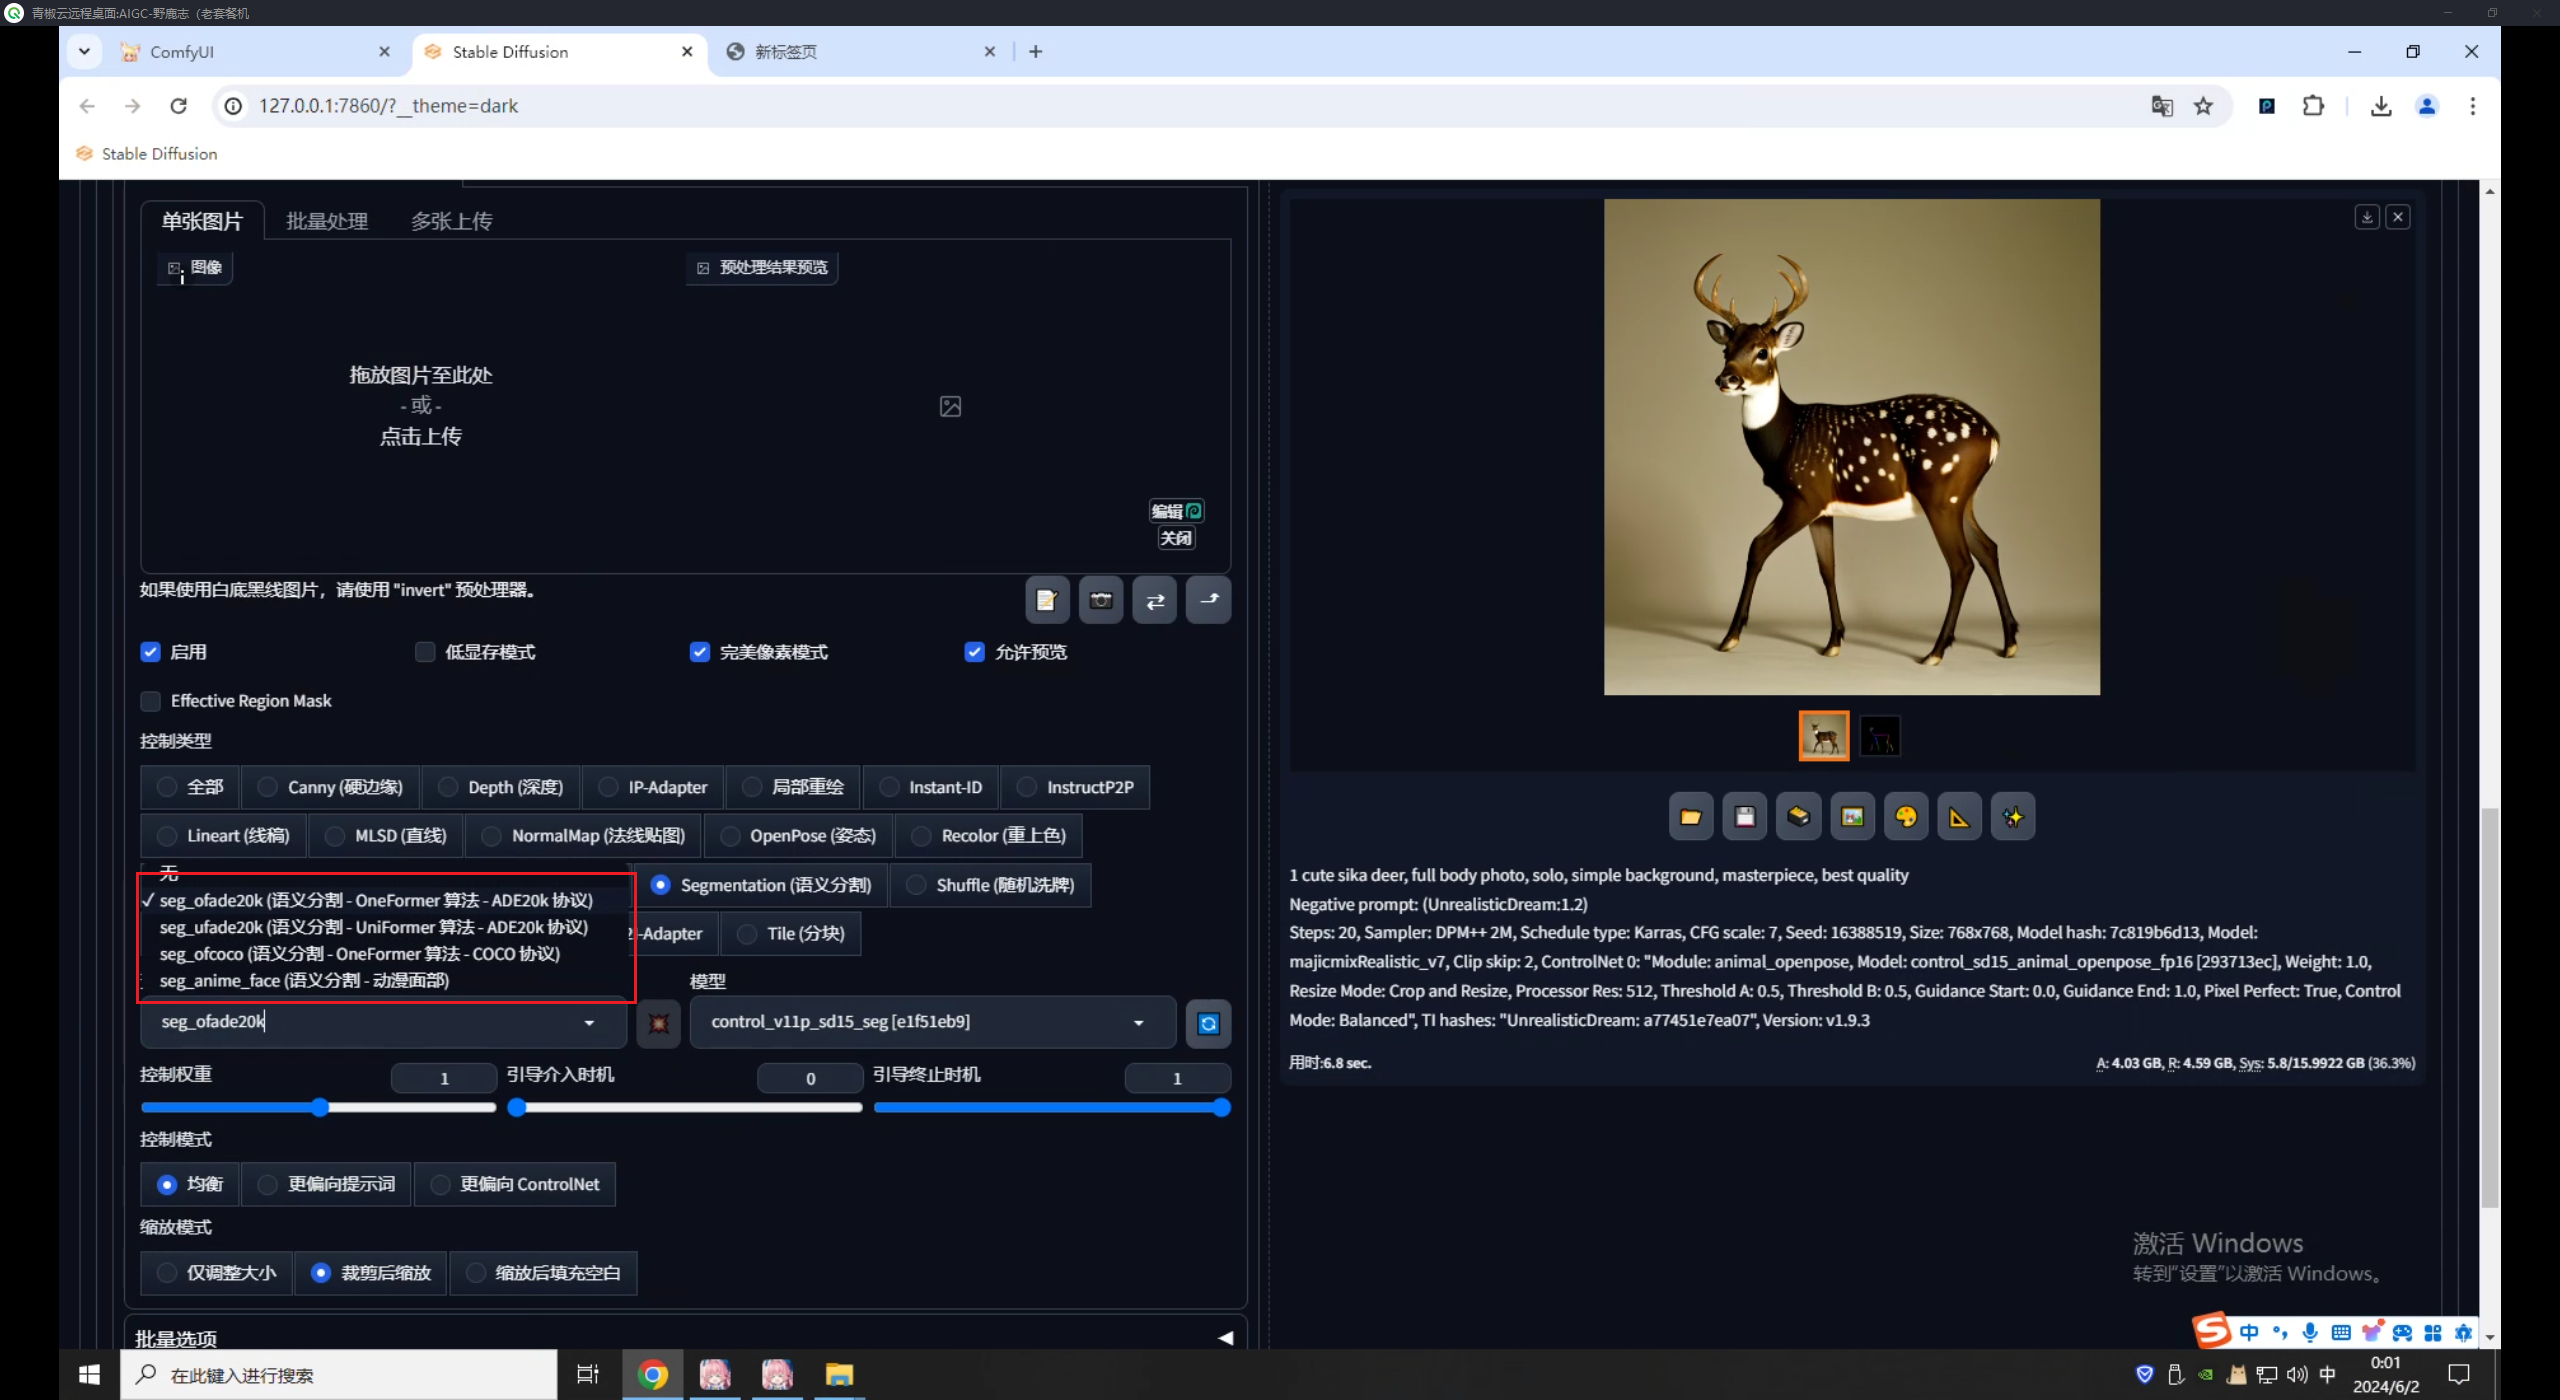The image size is (2560, 1400).
Task: Open the notification center icon
Action: (2460, 1375)
